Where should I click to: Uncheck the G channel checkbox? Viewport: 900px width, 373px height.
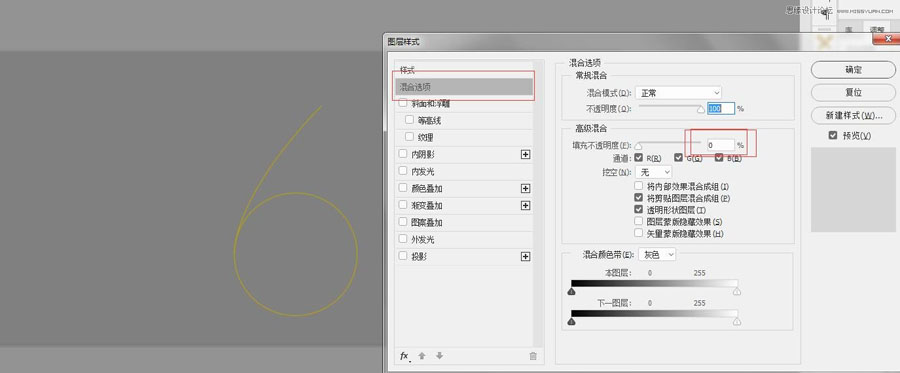[x=678, y=158]
